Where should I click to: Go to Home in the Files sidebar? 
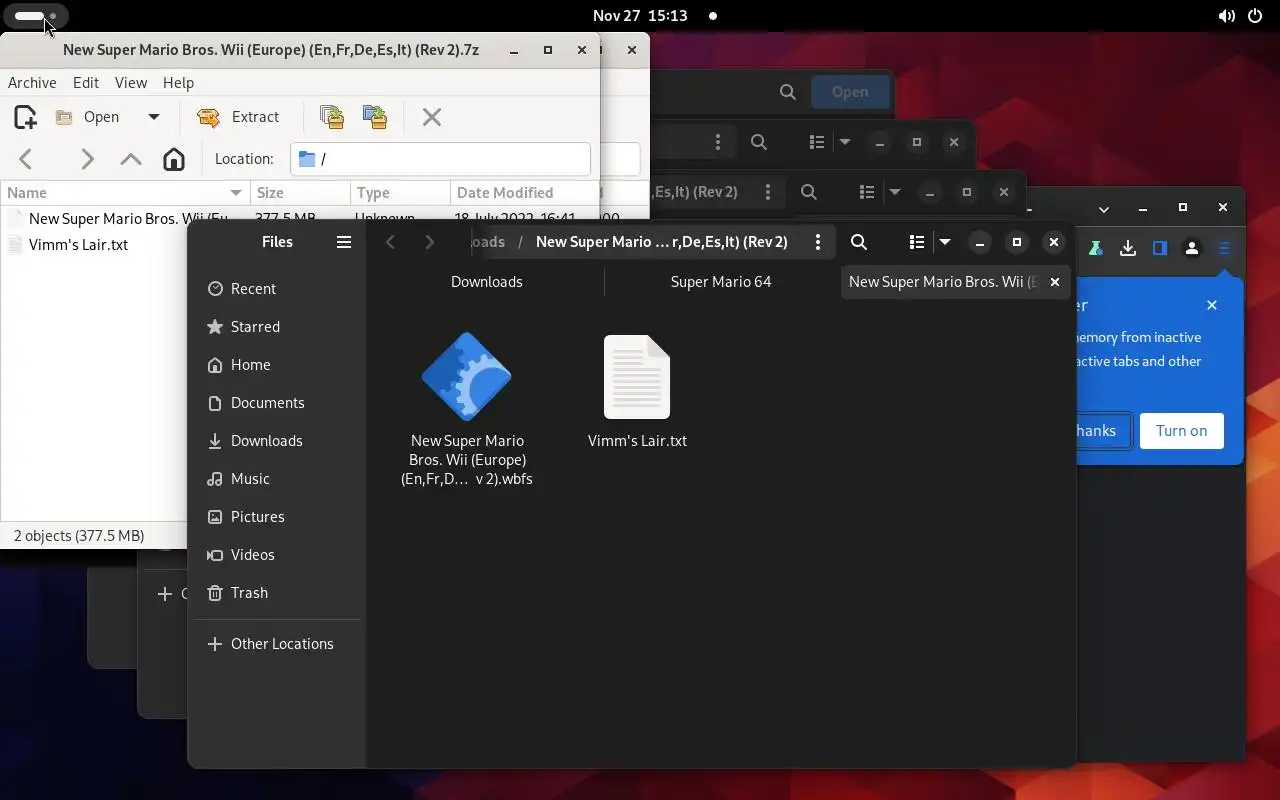(x=277, y=365)
